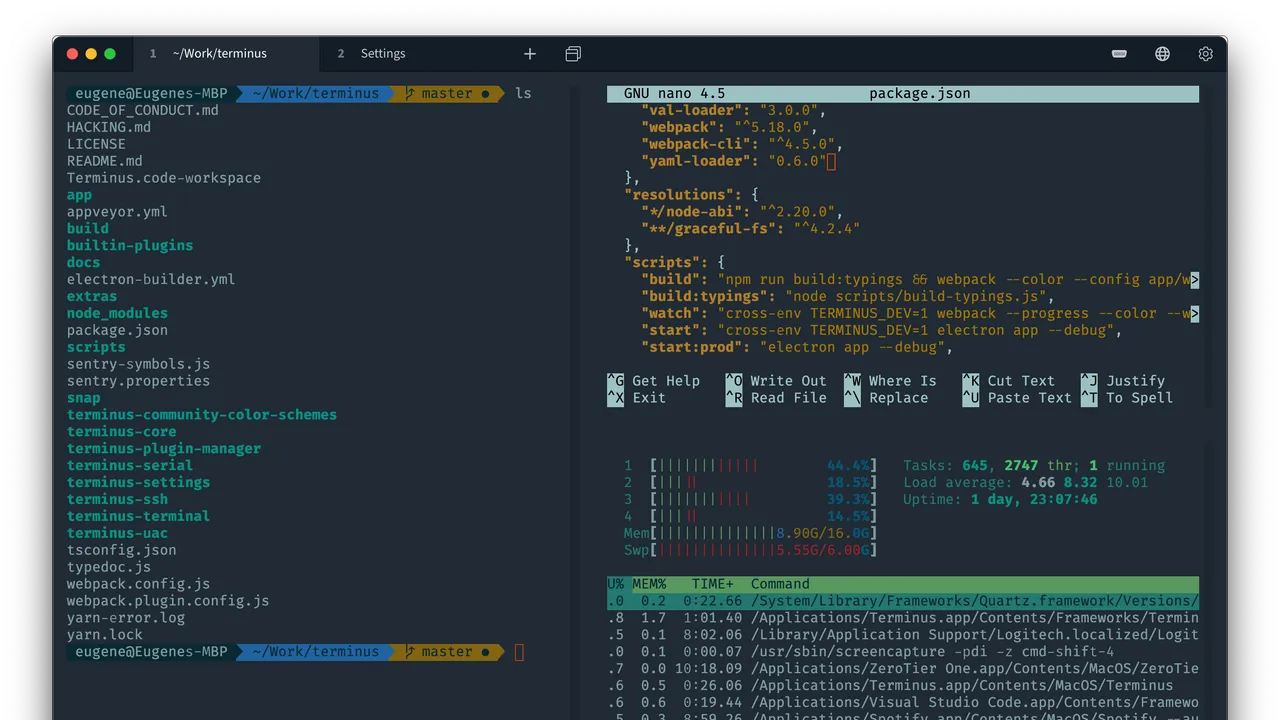
Task: Click sentry-symbols.js in the listing
Action: tap(138, 364)
